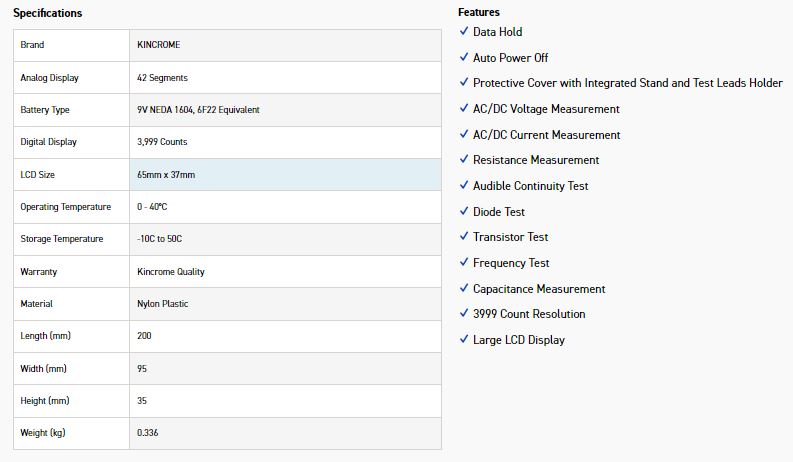Click the checkmark beside Resistance Measurement

click(463, 160)
